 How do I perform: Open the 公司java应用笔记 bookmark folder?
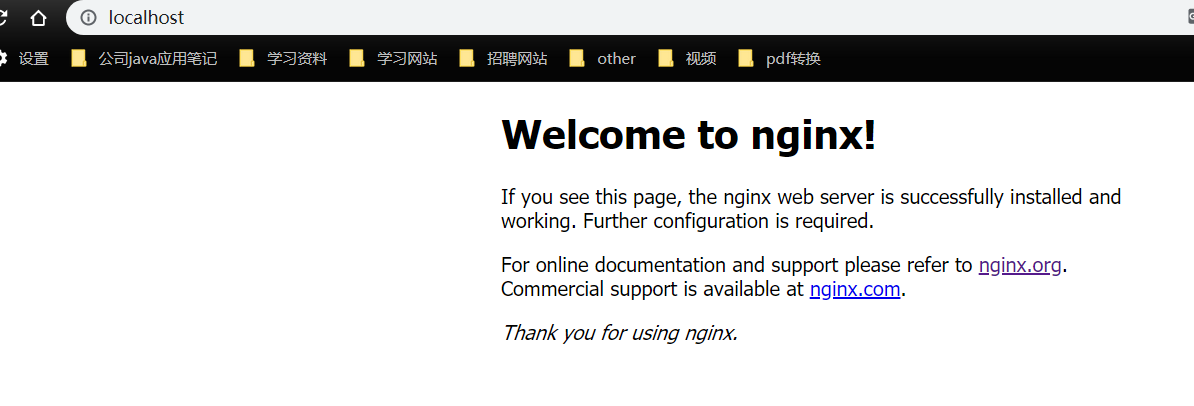(x=144, y=59)
